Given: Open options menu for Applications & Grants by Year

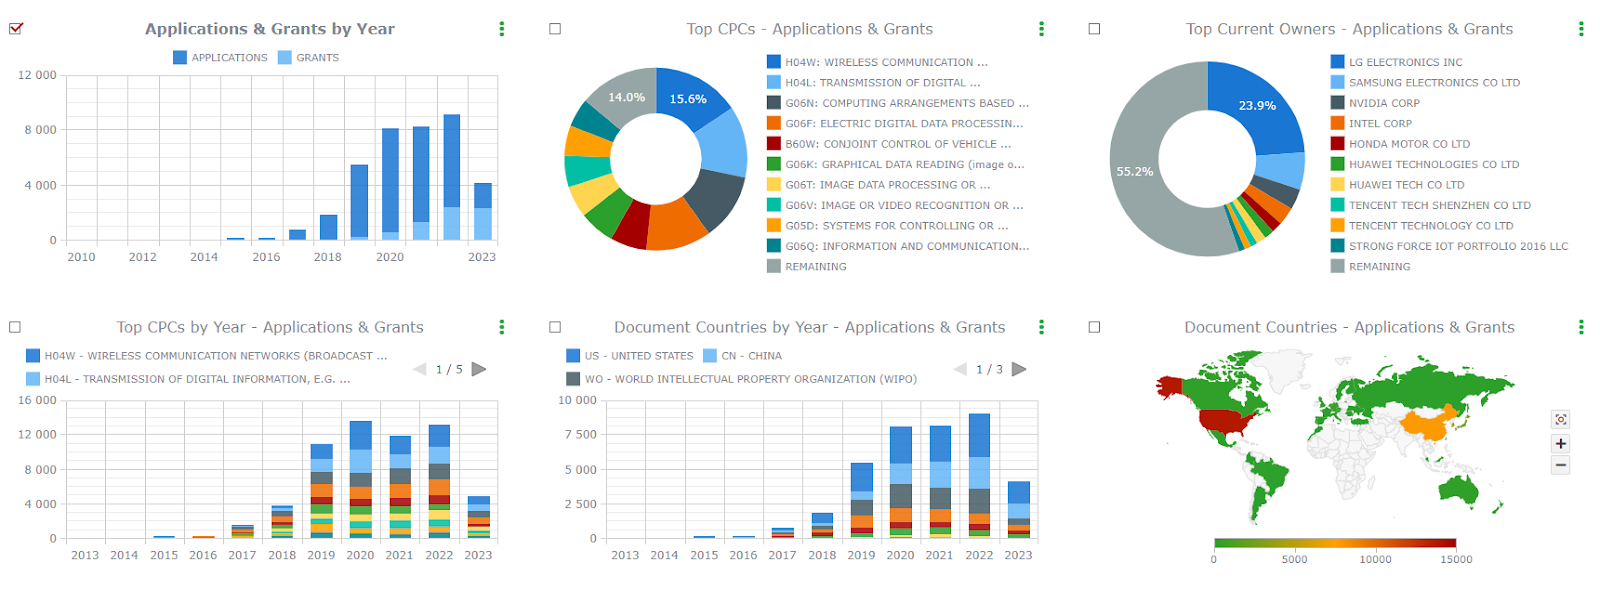Looking at the screenshot, I should [502, 29].
